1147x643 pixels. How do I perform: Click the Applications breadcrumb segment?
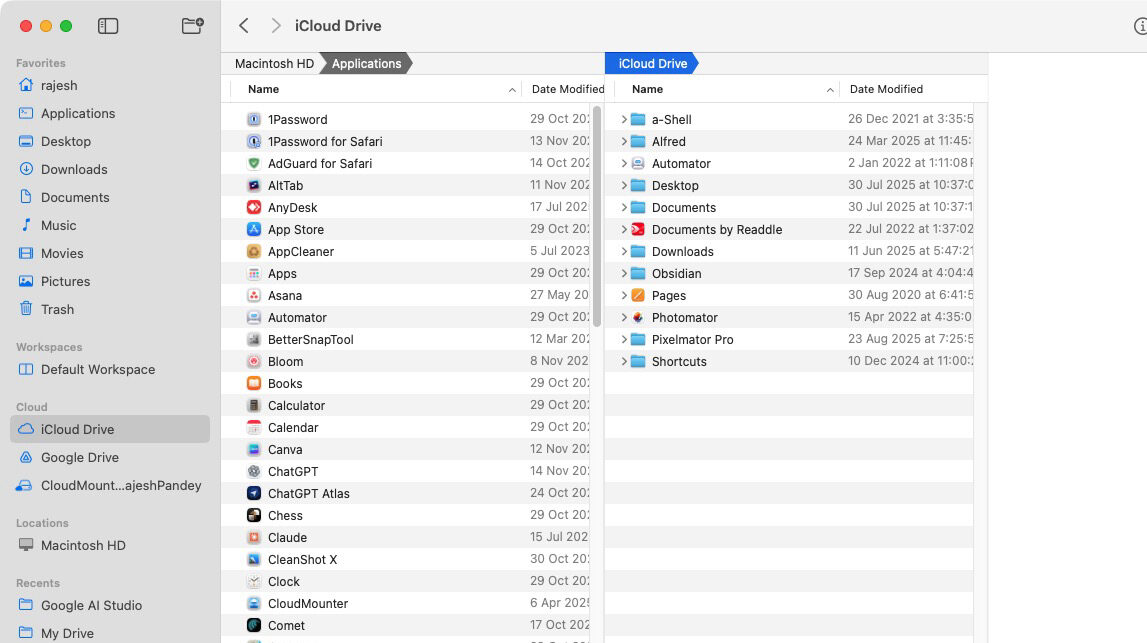[x=366, y=63]
